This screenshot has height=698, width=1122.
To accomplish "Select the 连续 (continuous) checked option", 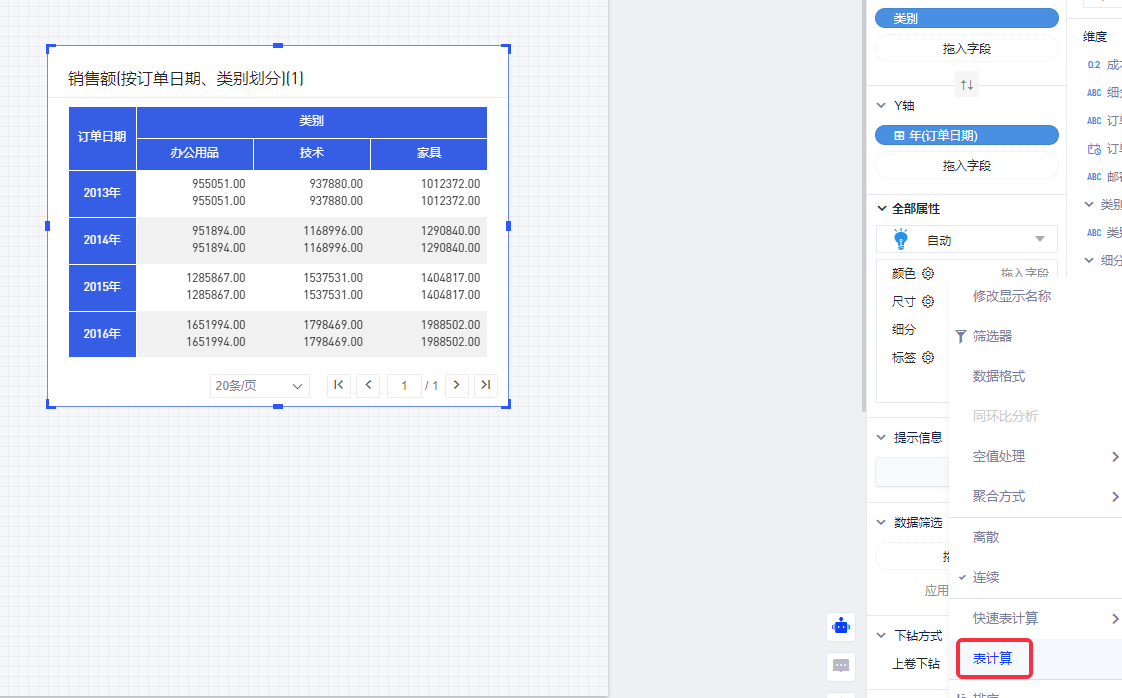I will pos(985,577).
